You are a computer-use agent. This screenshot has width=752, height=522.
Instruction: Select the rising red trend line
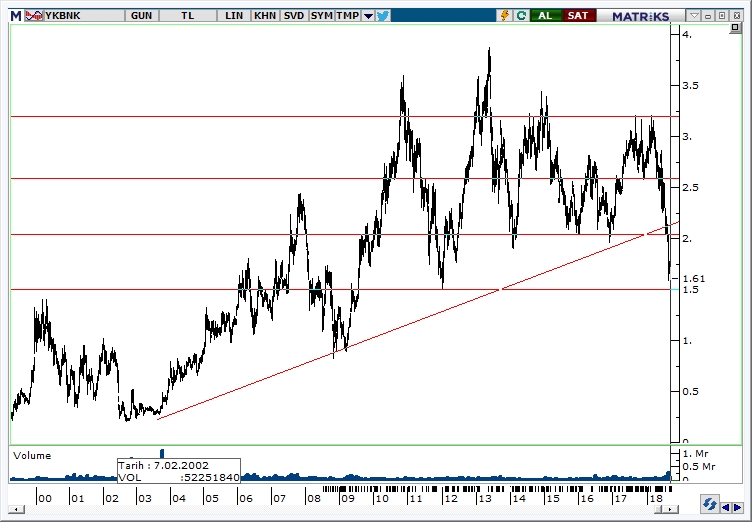(417, 320)
